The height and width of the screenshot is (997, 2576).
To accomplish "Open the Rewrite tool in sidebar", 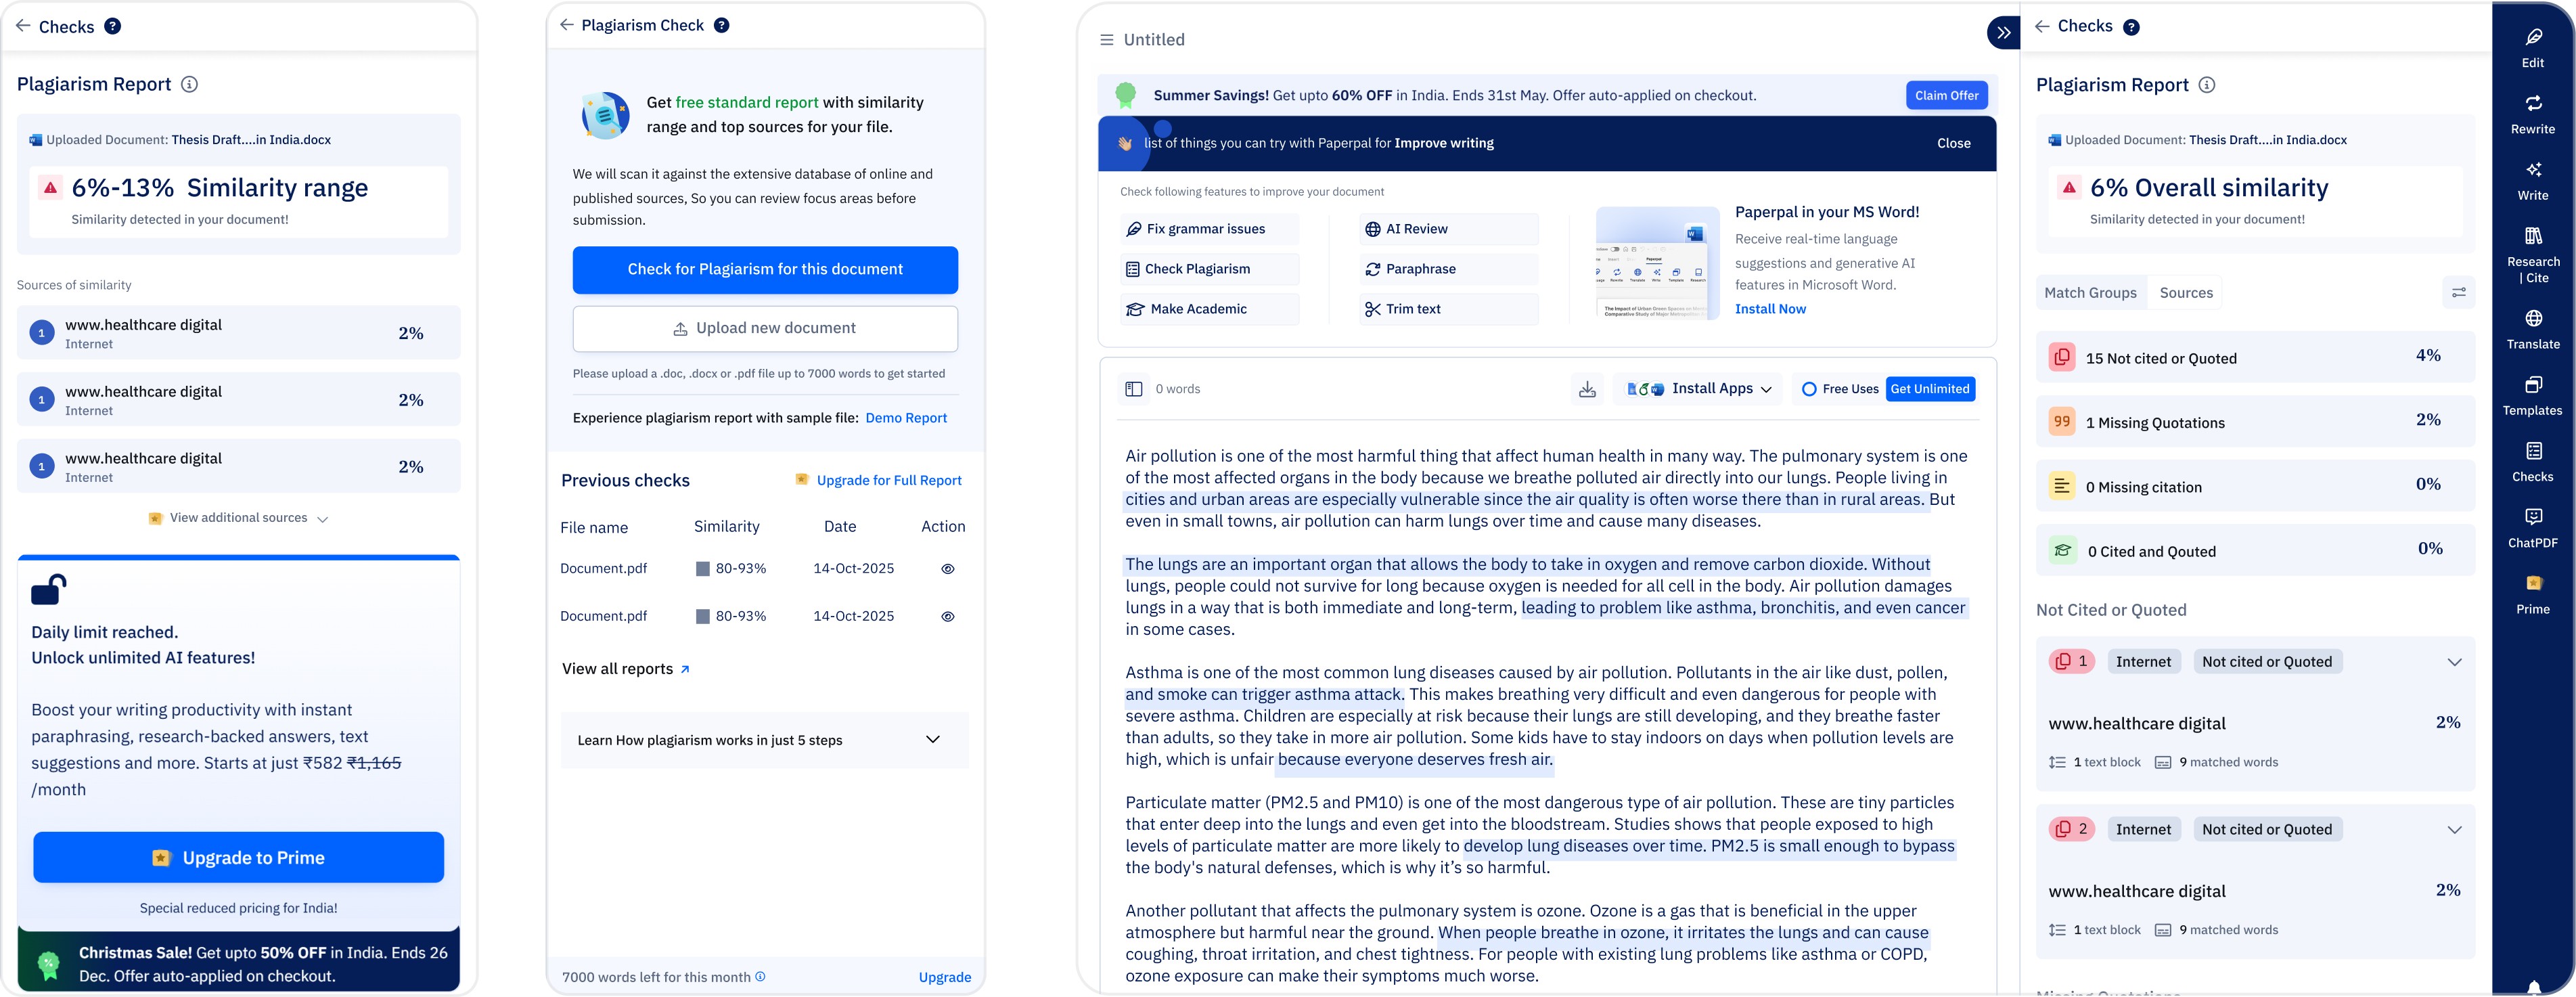I will [2532, 113].
